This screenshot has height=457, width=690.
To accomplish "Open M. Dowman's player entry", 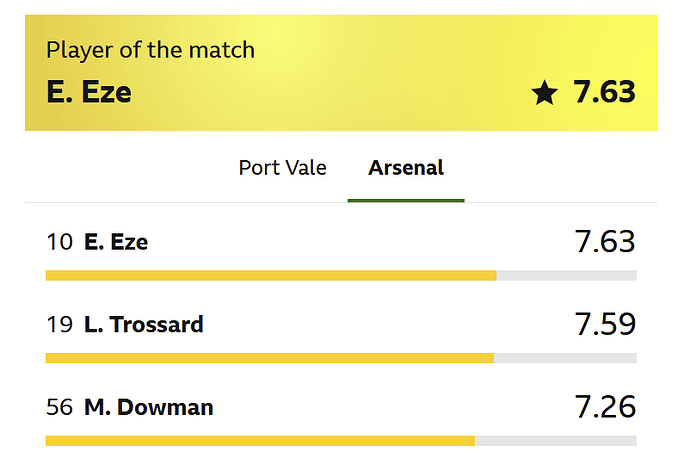I will click(148, 407).
